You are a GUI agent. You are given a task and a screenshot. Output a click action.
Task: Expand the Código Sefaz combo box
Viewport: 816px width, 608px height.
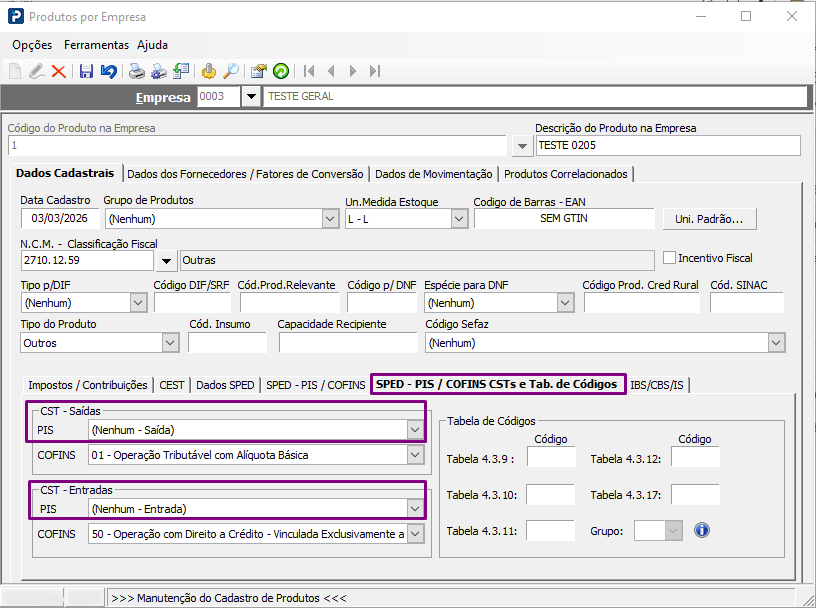coord(776,343)
